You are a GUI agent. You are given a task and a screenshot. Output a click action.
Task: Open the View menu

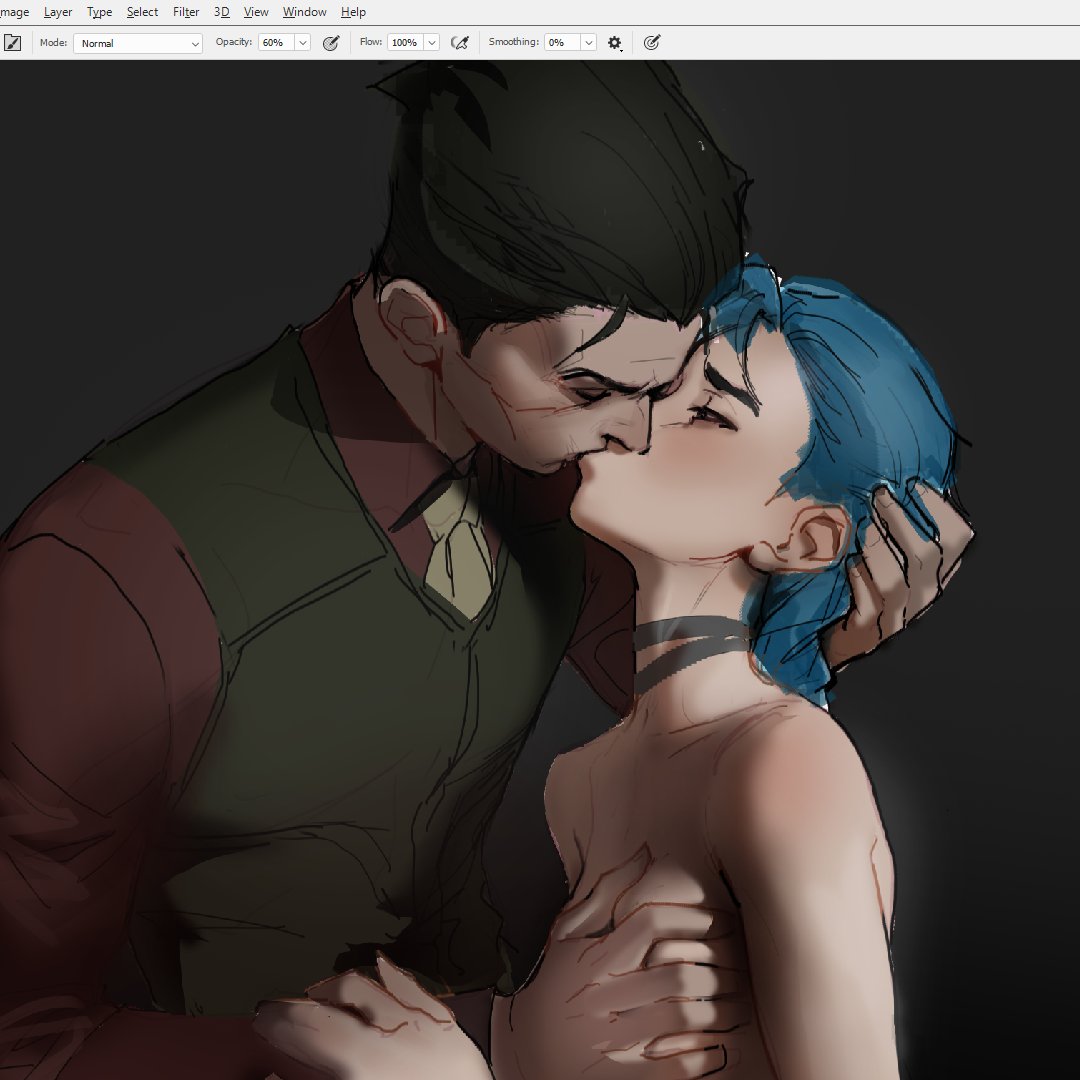(256, 12)
